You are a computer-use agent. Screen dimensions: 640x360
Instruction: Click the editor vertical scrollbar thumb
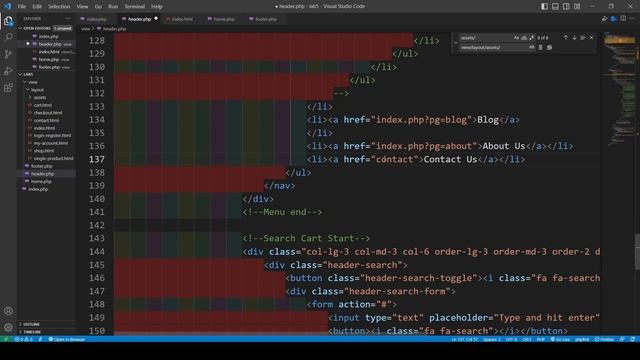(x=637, y=252)
